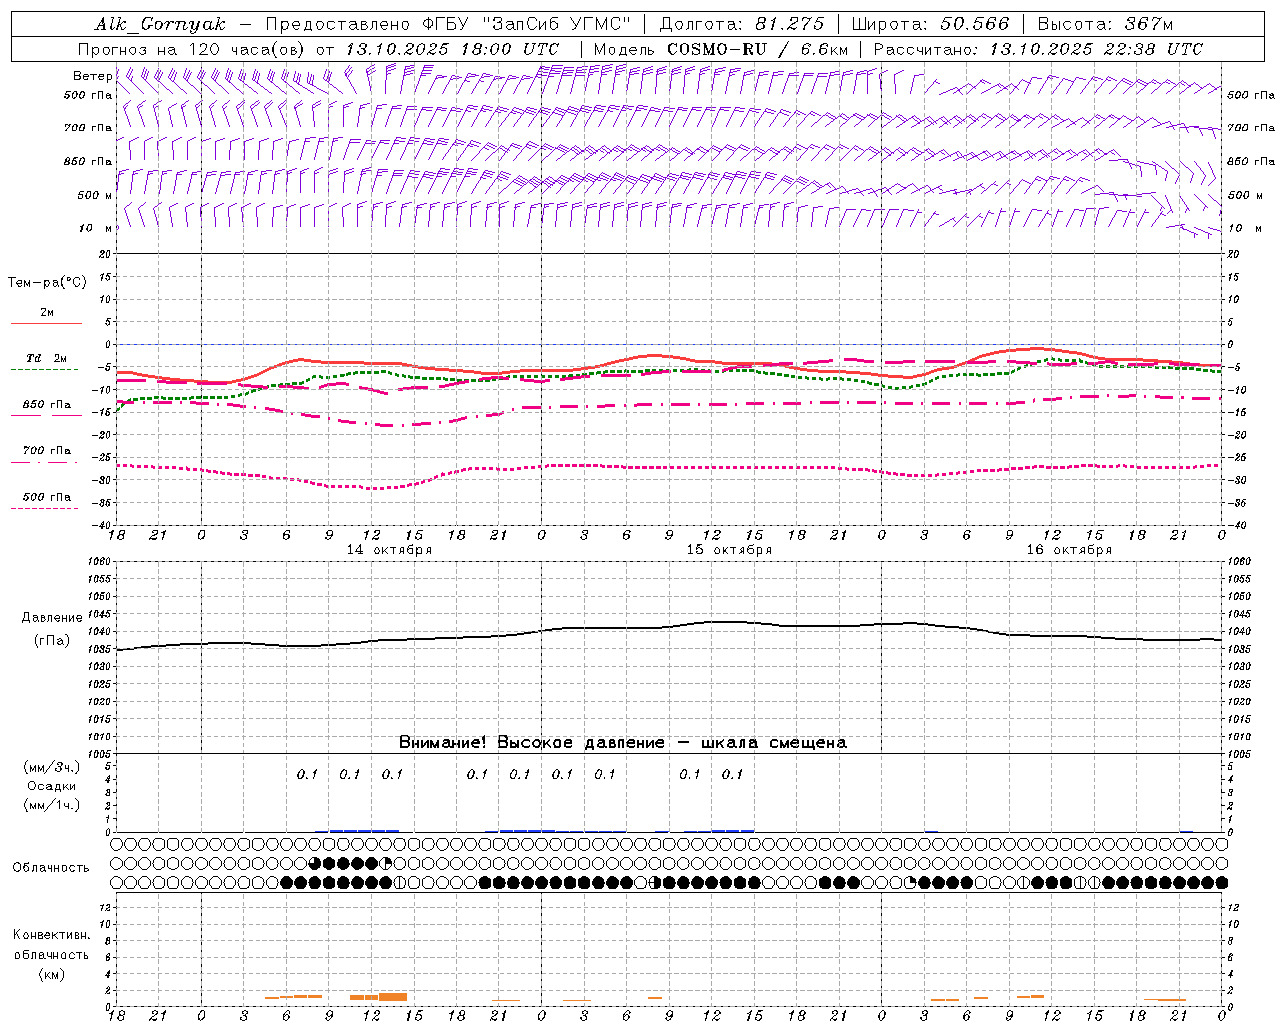Click the 15 октября date label

(x=729, y=550)
